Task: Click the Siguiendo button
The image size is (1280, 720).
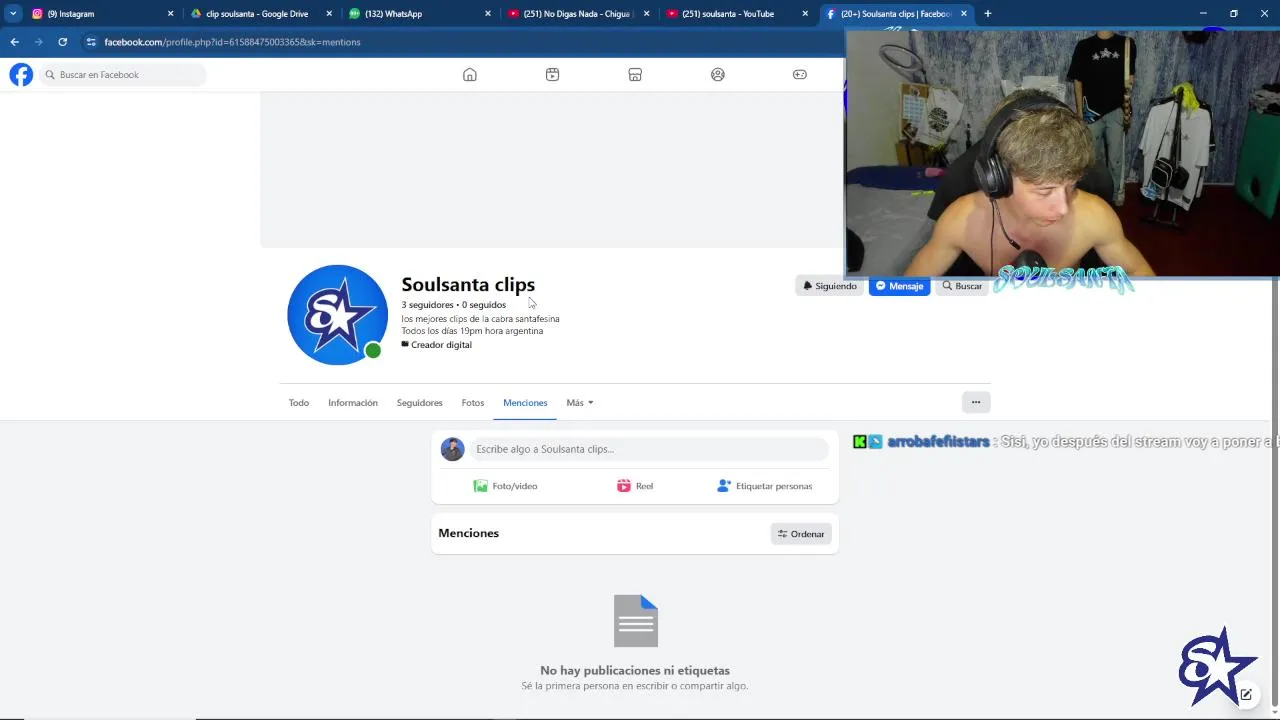Action: pos(829,286)
